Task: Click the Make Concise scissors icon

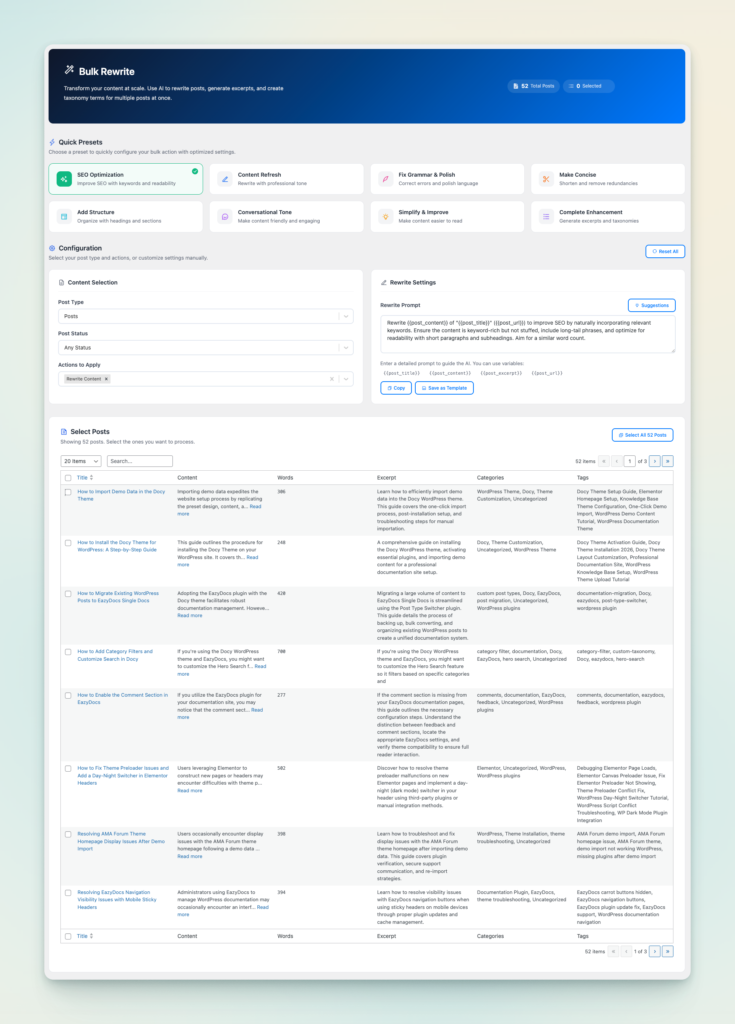Action: click(546, 179)
